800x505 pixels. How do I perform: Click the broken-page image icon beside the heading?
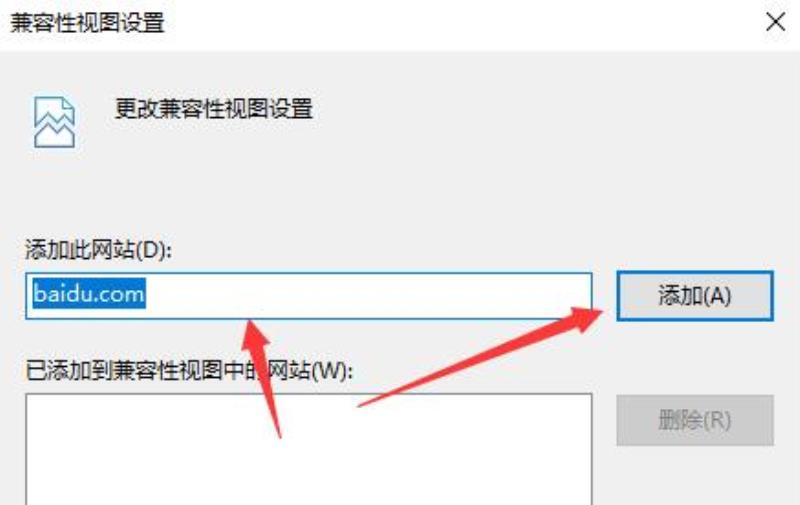(x=55, y=122)
